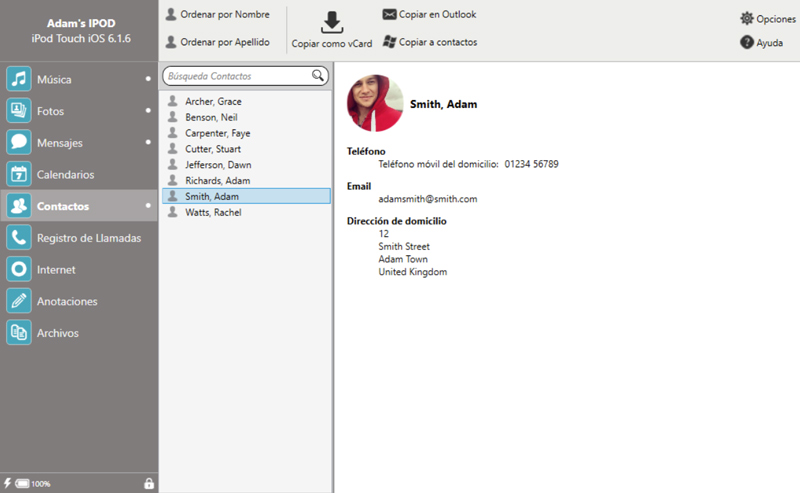Click the Ayuda question mark icon
This screenshot has width=800, height=493.
pyautogui.click(x=746, y=42)
